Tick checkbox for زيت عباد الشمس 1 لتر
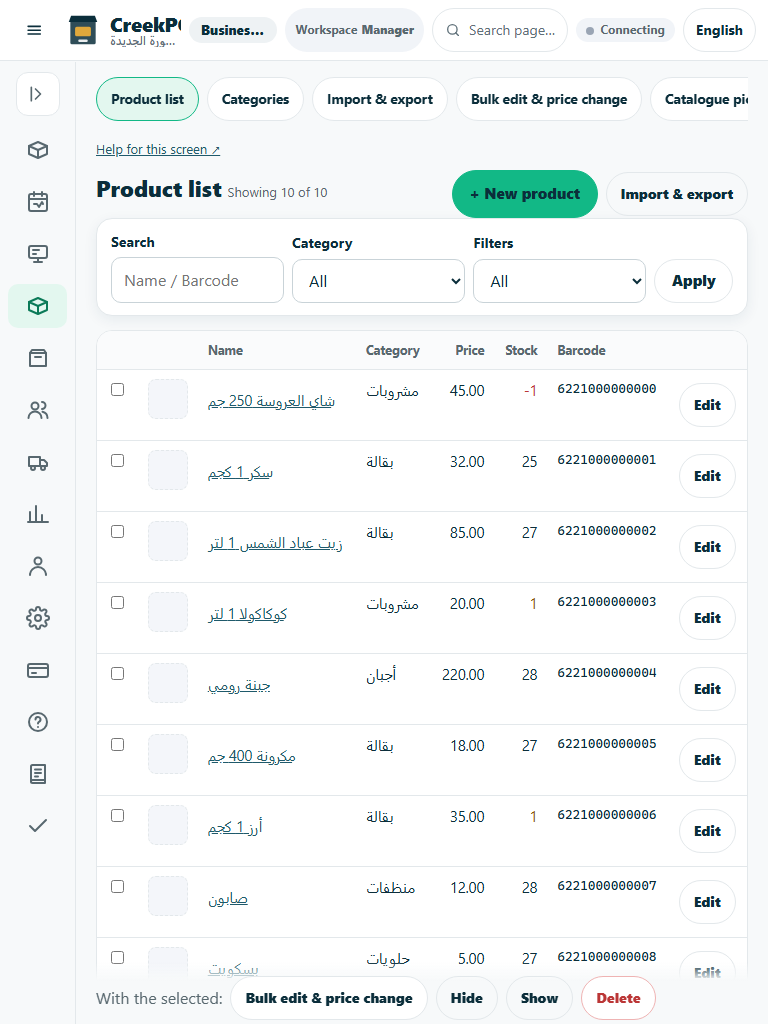Screen dimensions: 768x1024 point(118,532)
